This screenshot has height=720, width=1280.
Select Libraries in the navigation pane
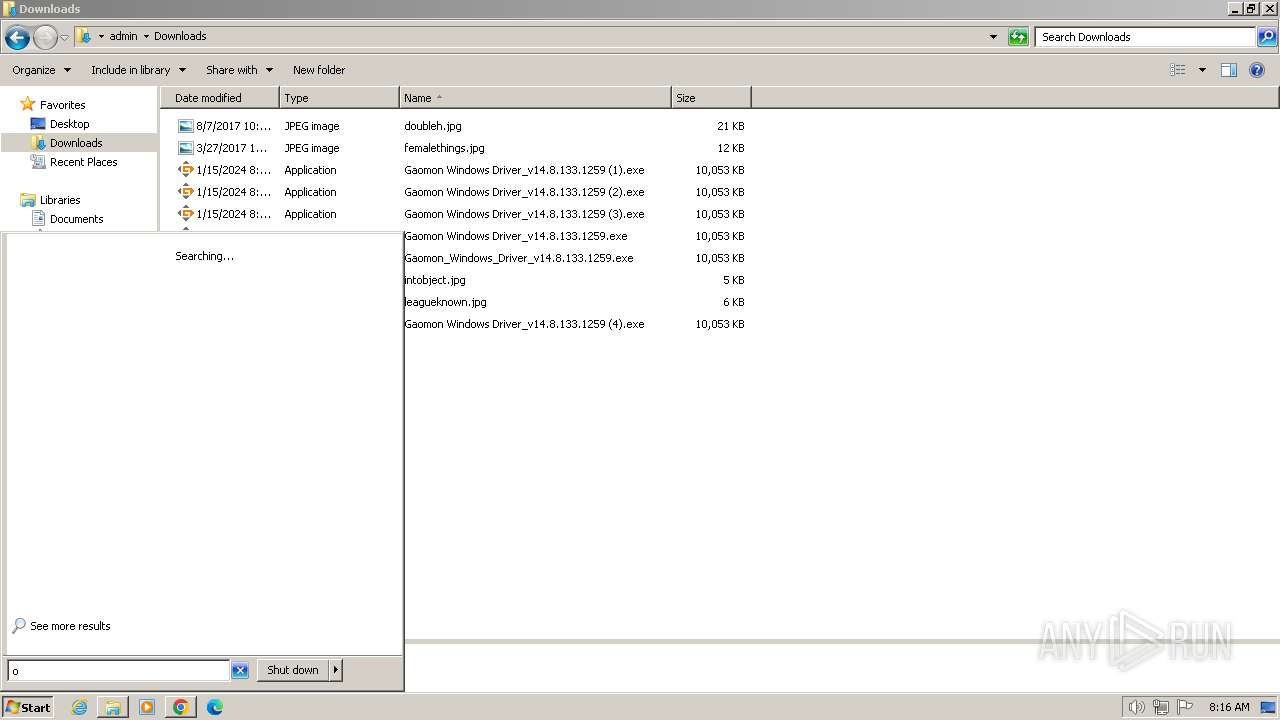coord(60,200)
